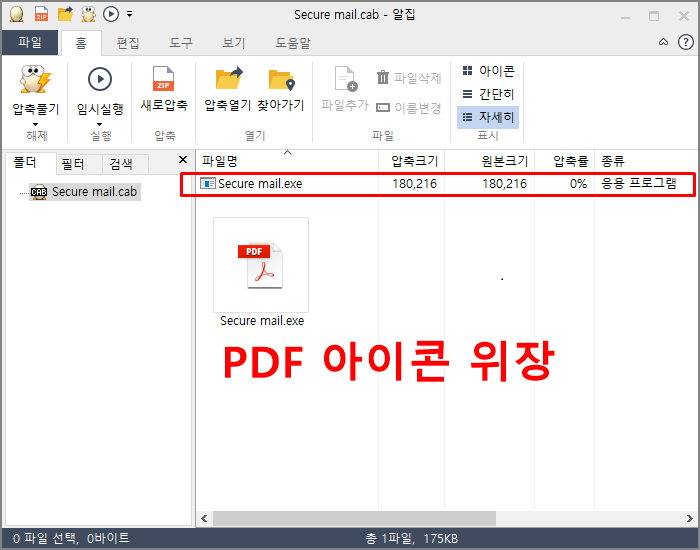Switch display to 간단히 view
Image resolution: width=700 pixels, height=550 pixels.
pyautogui.click(x=488, y=94)
